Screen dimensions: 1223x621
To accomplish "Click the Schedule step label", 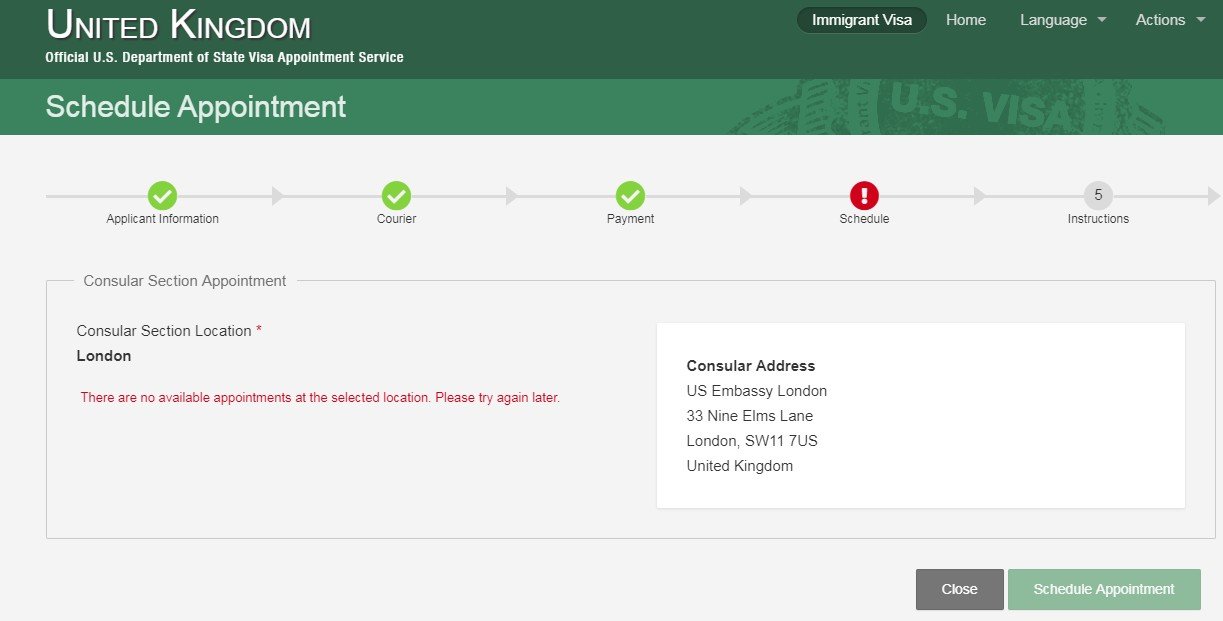I will pos(864,219).
